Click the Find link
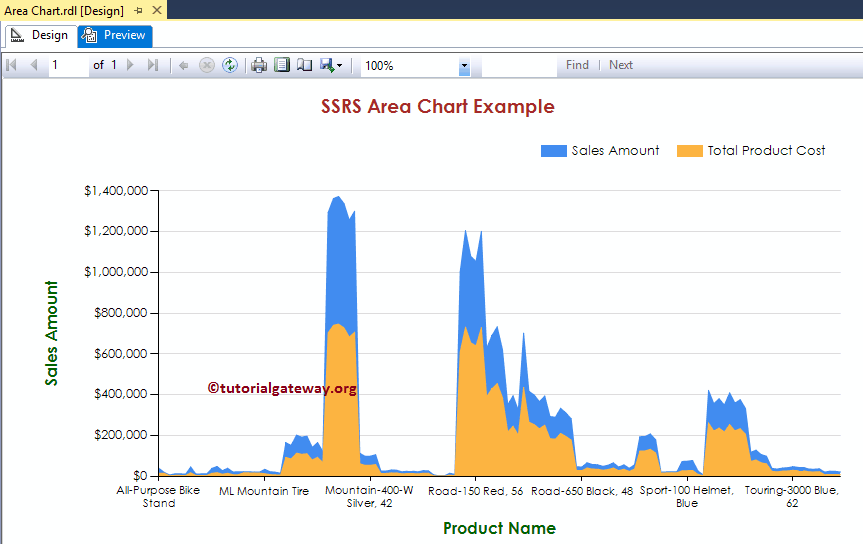Screen dimensions: 863x544 pyautogui.click(x=577, y=65)
